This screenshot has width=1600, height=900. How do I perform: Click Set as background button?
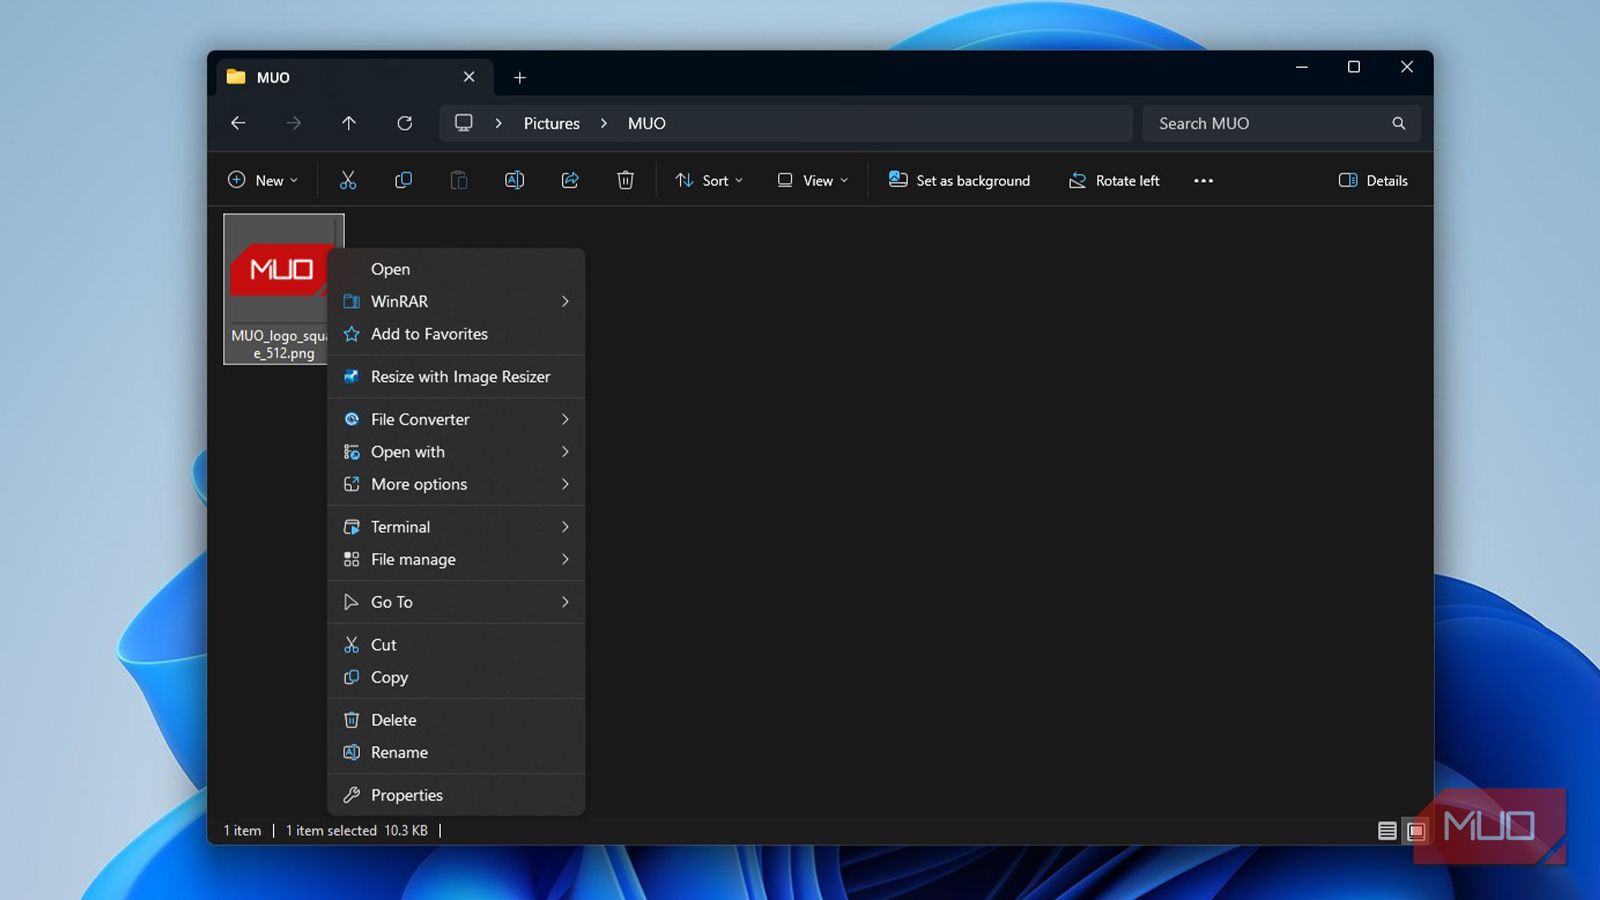pos(959,180)
